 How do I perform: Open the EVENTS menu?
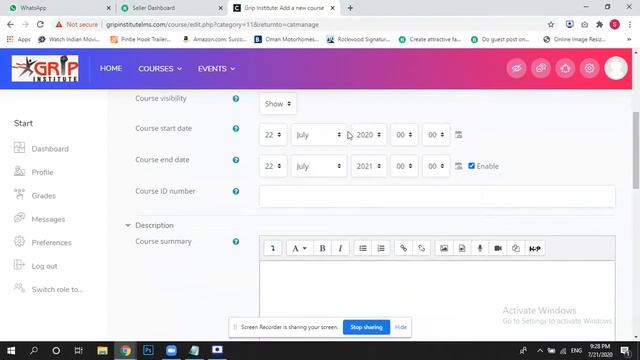pos(216,69)
